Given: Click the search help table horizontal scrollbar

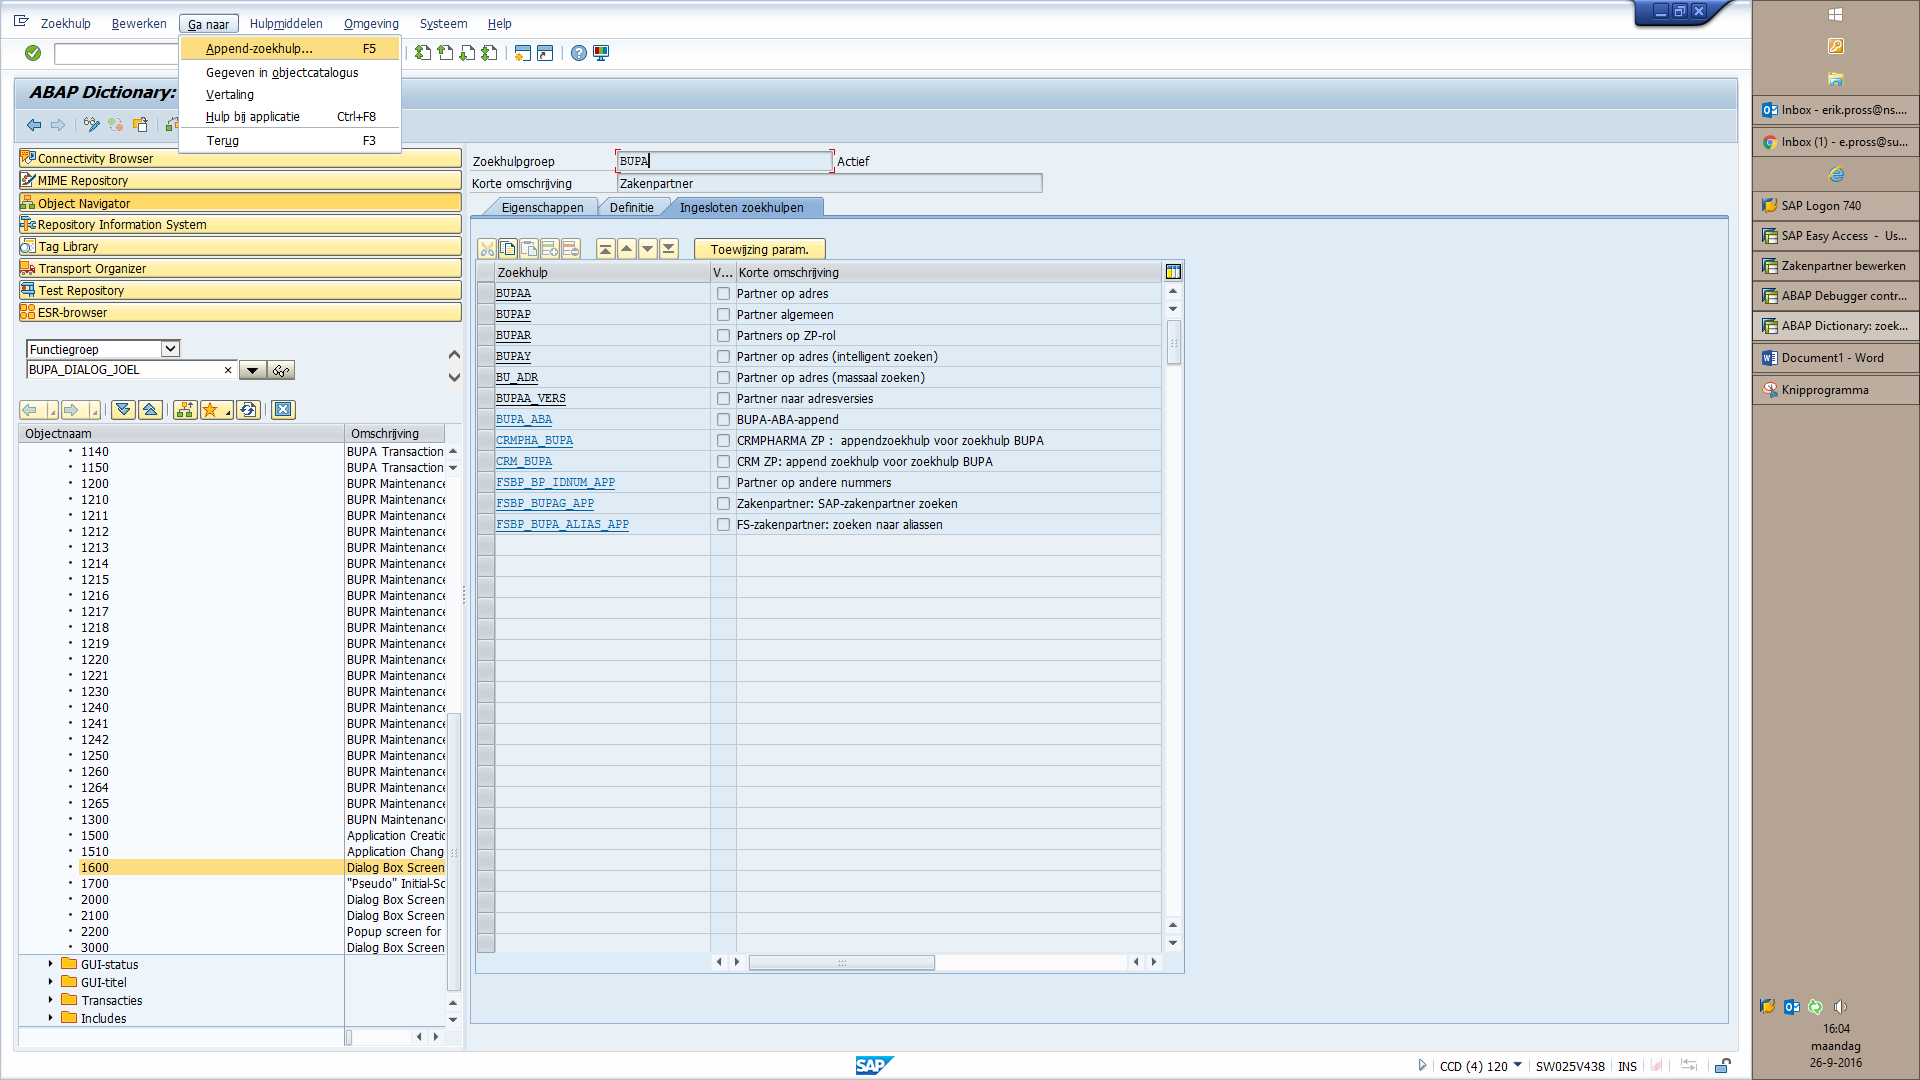Looking at the screenshot, I should (x=842, y=963).
